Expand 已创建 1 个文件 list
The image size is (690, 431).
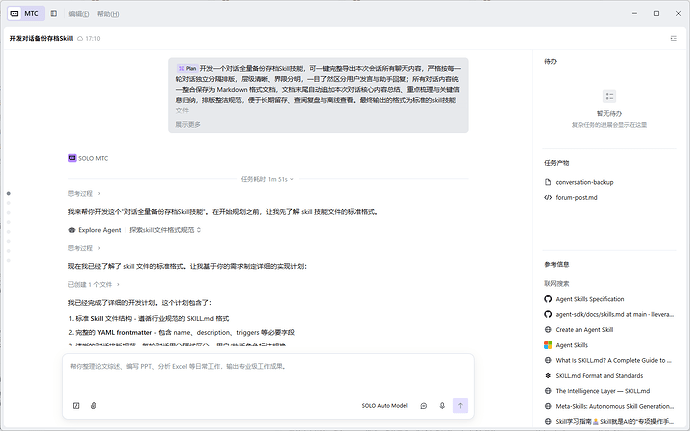click(x=94, y=284)
